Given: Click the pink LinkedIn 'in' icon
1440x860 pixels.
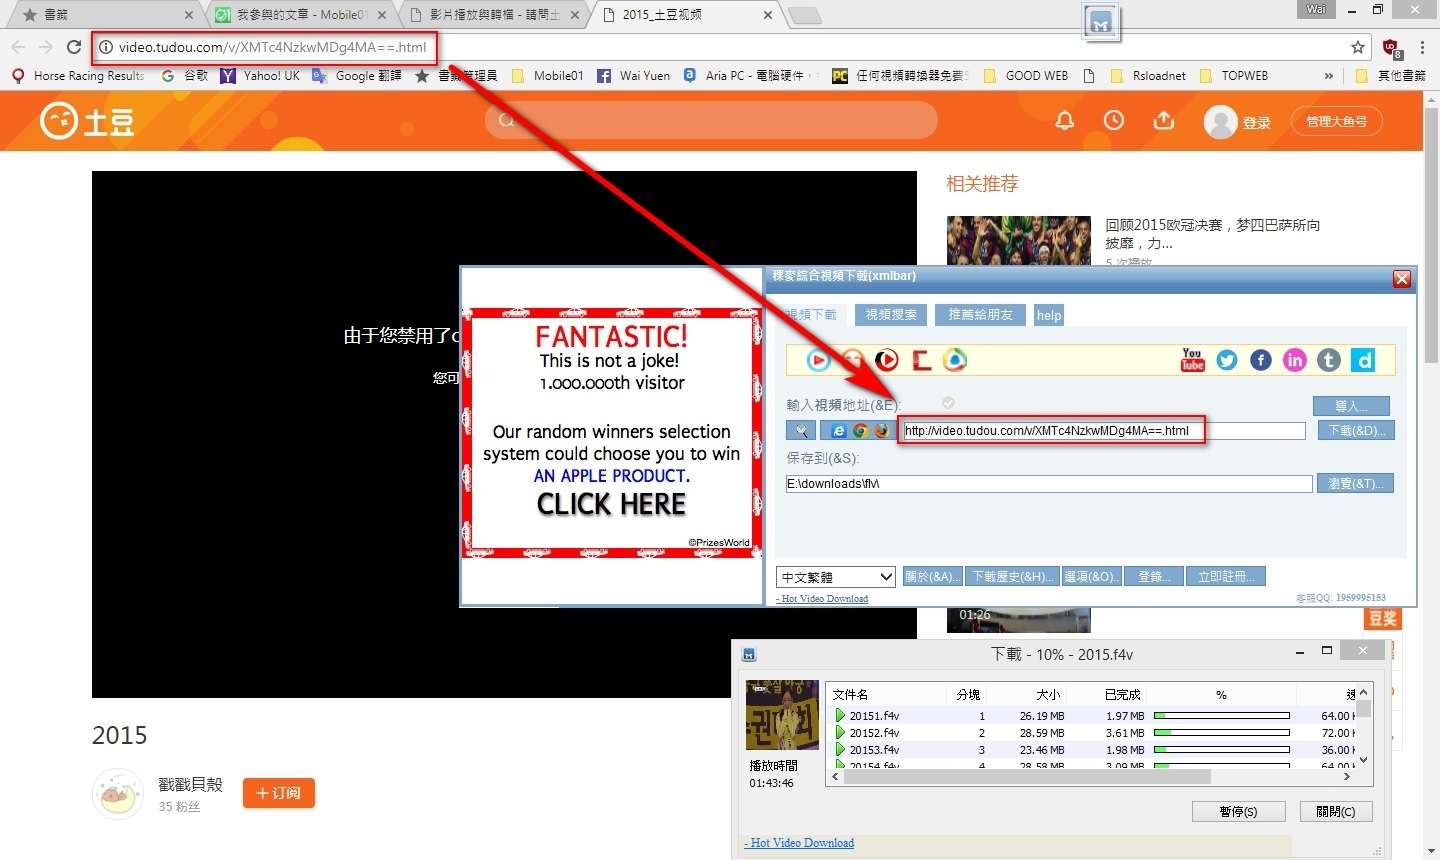Looking at the screenshot, I should point(1295,360).
